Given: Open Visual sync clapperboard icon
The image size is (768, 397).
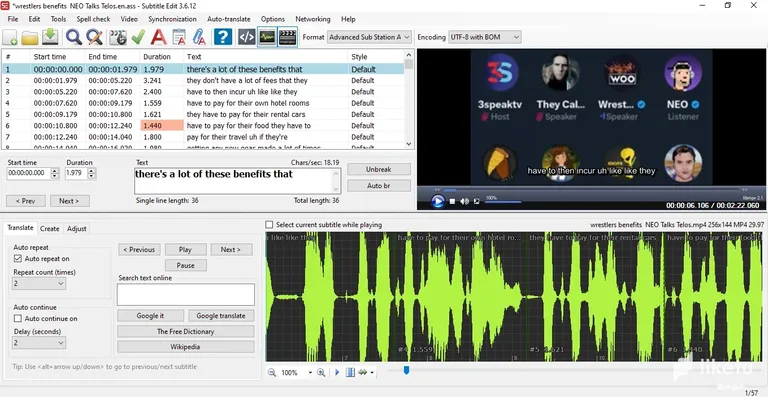Looking at the screenshot, I should tap(118, 37).
